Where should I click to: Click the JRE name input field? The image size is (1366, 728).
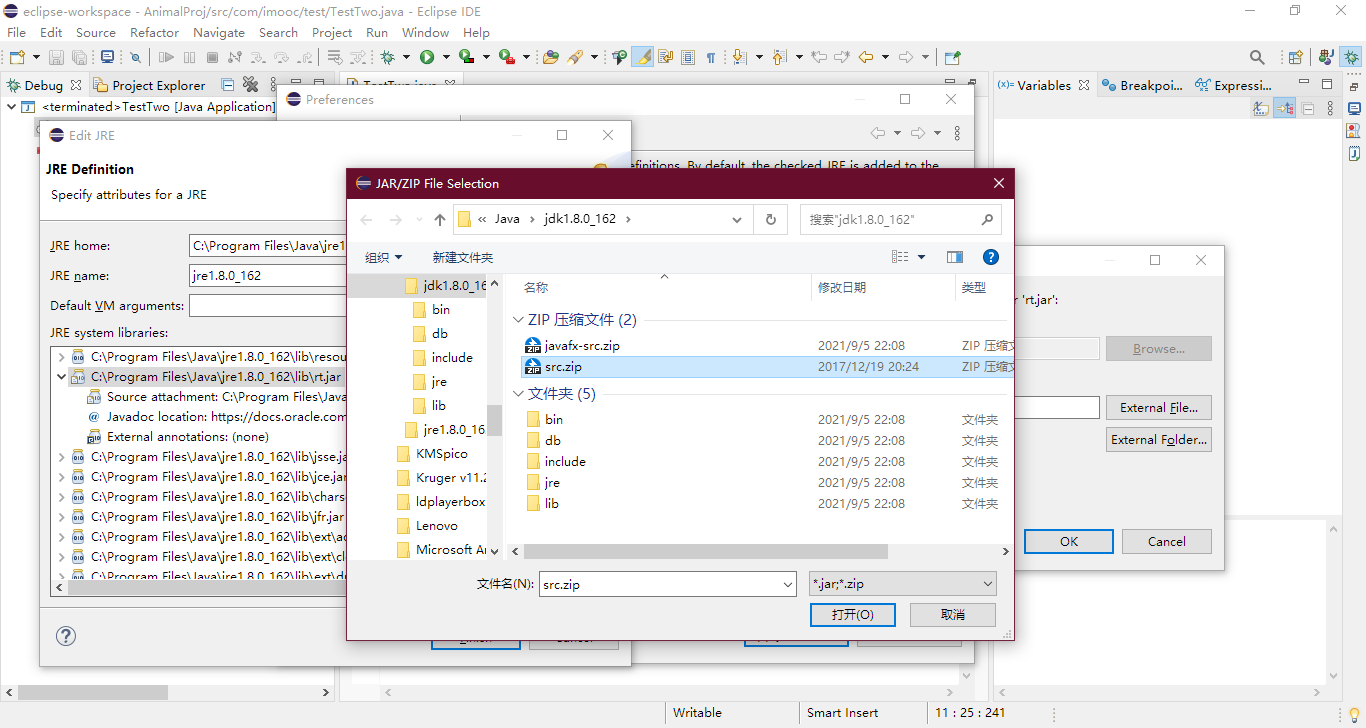(268, 276)
